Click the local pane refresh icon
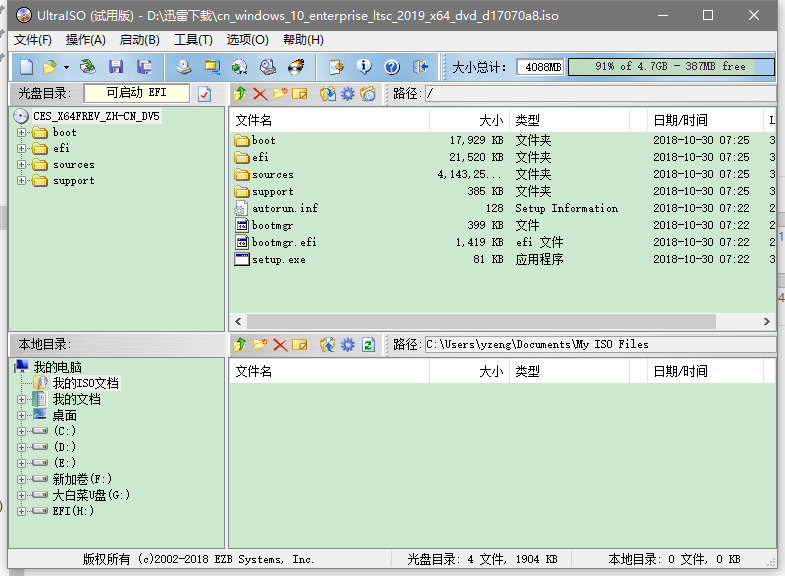 pos(368,344)
